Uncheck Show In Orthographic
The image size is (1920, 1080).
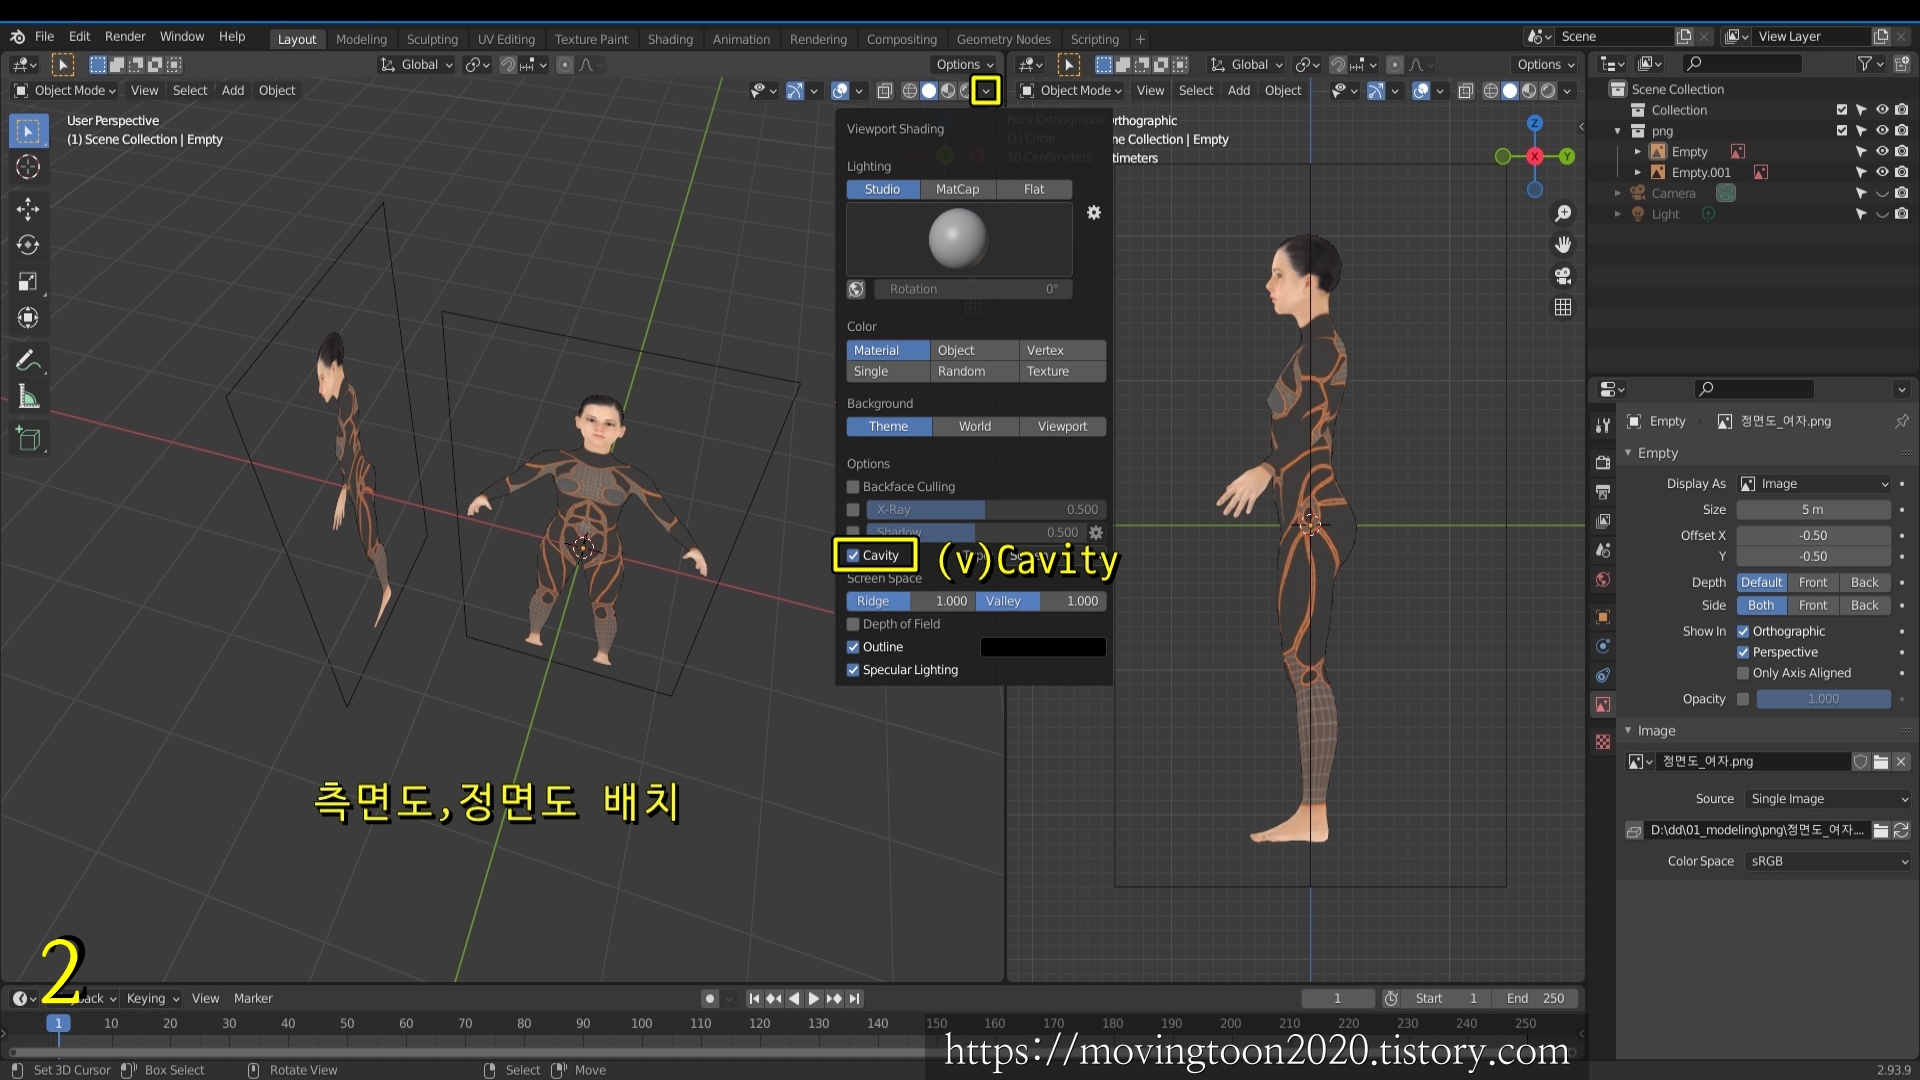(1743, 632)
